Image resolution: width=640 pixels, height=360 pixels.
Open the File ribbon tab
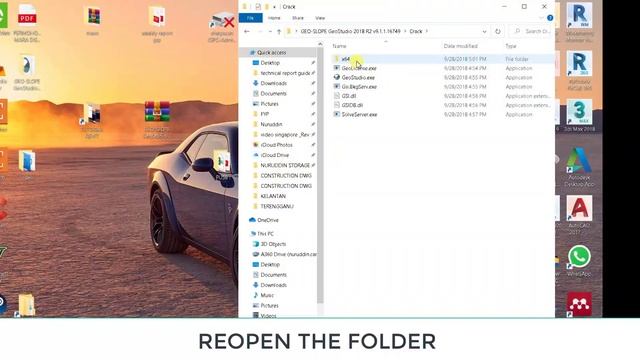point(250,18)
